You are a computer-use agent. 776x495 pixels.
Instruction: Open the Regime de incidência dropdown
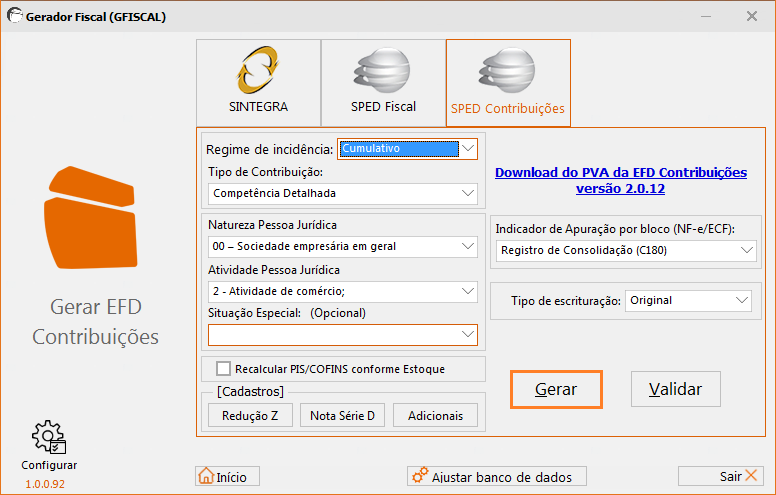pos(407,148)
